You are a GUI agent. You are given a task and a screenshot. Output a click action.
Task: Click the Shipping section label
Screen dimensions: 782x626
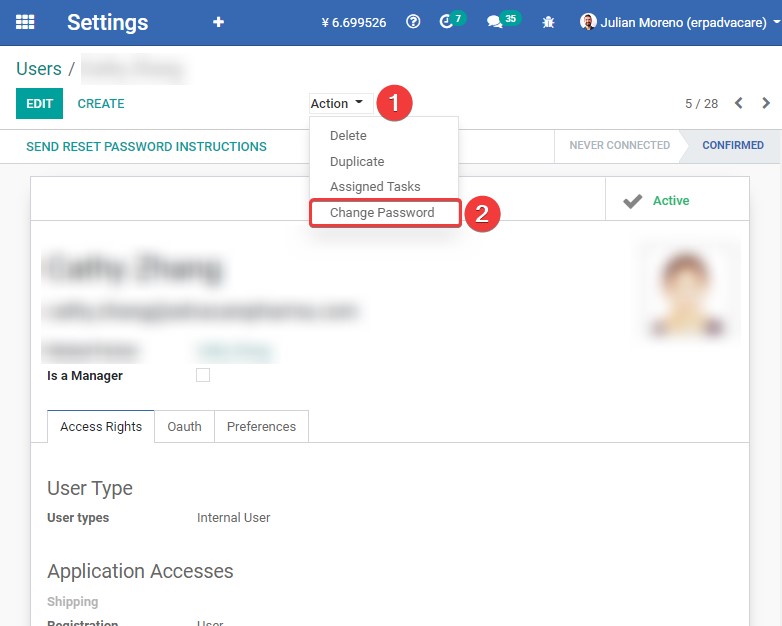(73, 602)
